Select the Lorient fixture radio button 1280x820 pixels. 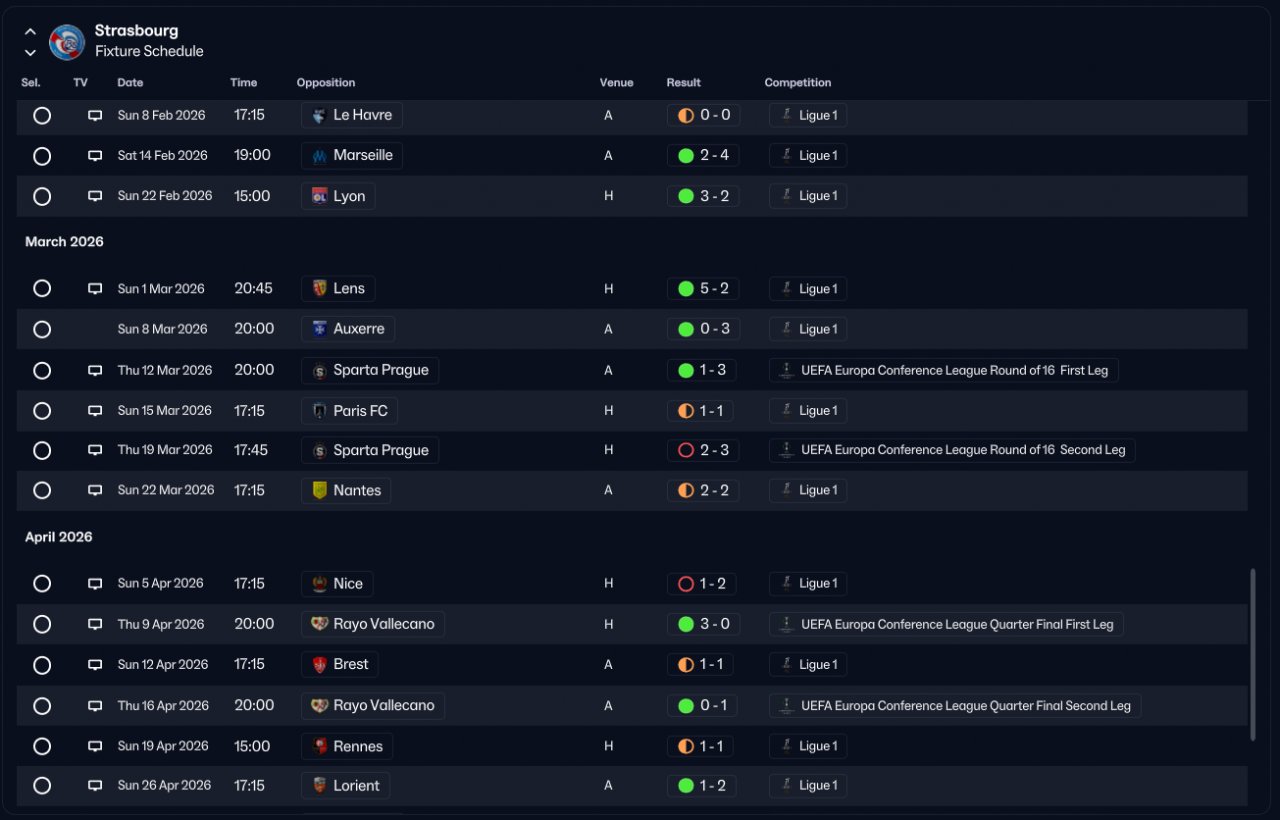tap(42, 786)
